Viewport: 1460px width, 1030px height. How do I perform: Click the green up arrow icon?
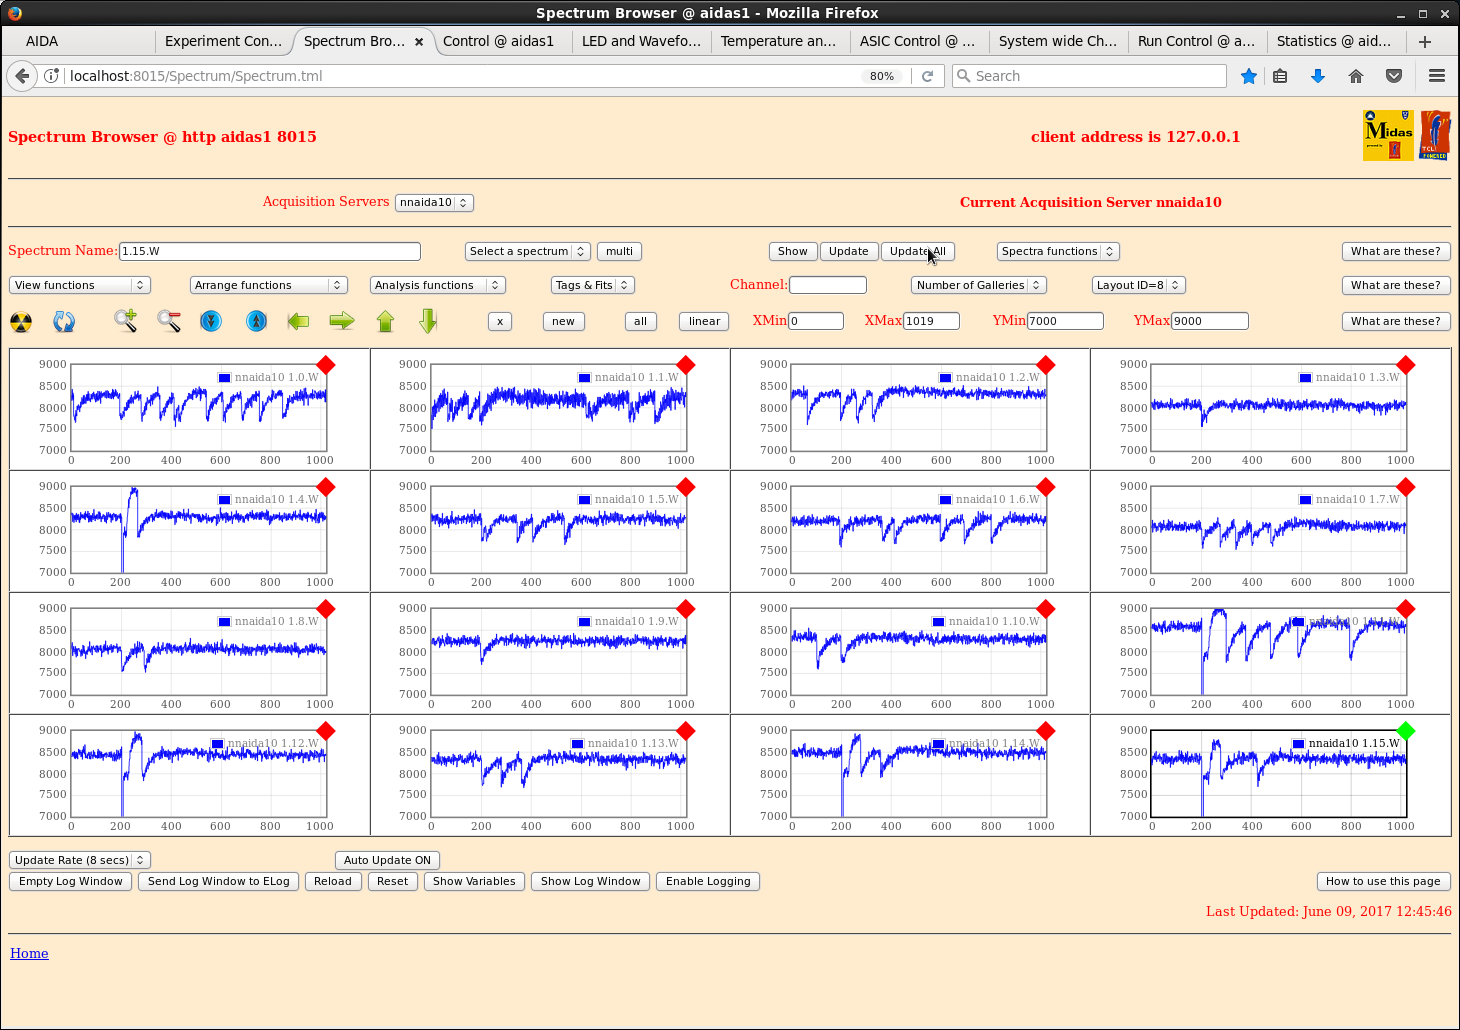(x=386, y=321)
